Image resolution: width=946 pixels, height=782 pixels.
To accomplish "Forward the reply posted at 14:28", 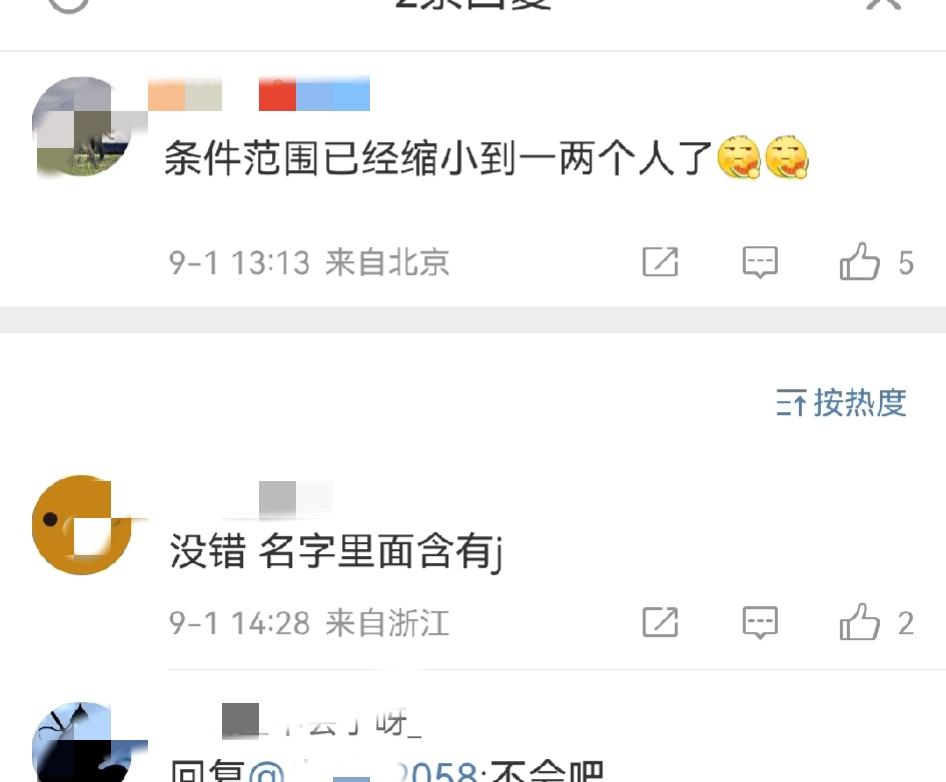I will pyautogui.click(x=660, y=622).
